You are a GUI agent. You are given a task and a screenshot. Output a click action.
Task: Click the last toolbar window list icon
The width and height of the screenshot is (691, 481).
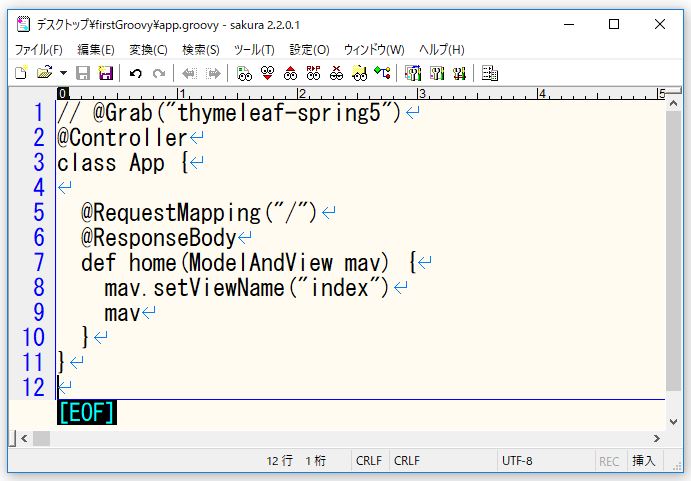[490, 73]
